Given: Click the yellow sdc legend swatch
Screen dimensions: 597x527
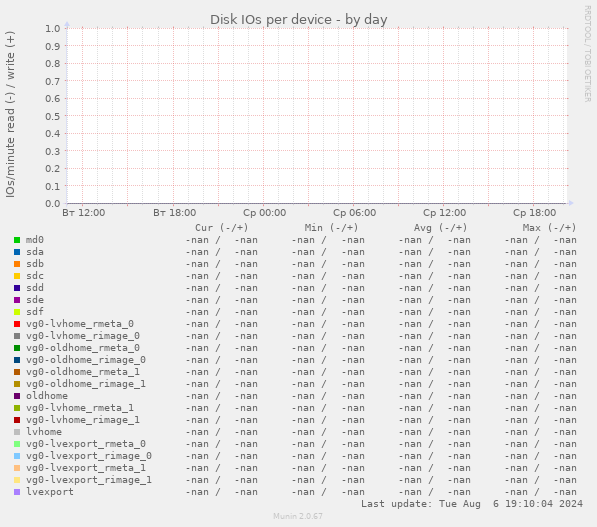Looking at the screenshot, I should coord(17,276).
